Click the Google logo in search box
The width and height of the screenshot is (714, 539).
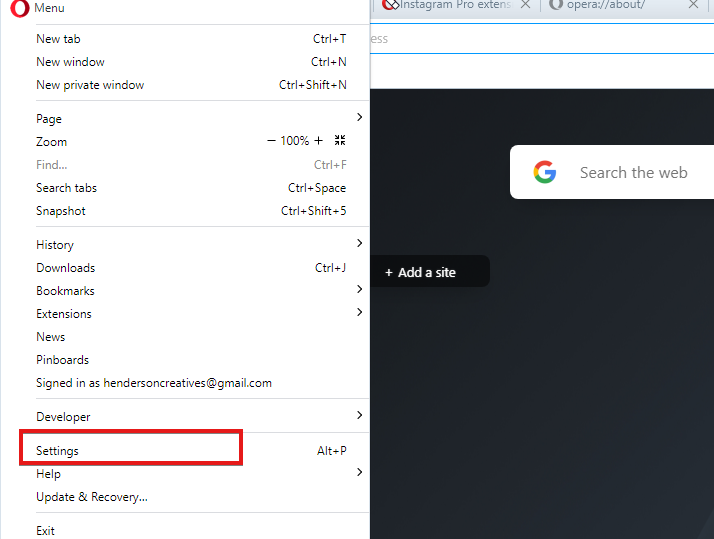[x=545, y=172]
